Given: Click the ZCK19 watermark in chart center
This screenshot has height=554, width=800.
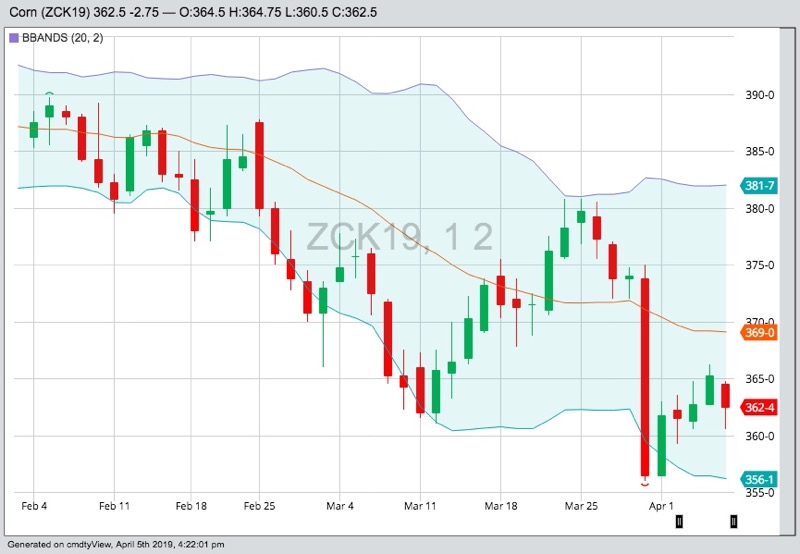Looking at the screenshot, I should tap(399, 237).
